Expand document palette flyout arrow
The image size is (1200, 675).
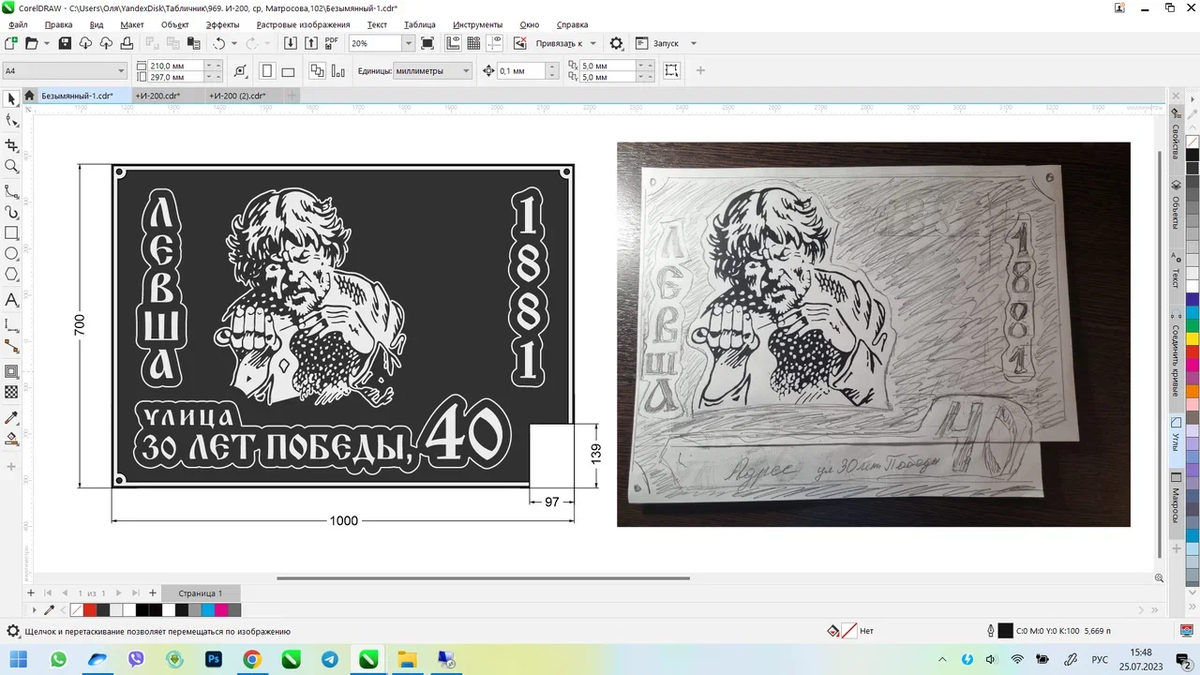click(x=34, y=609)
